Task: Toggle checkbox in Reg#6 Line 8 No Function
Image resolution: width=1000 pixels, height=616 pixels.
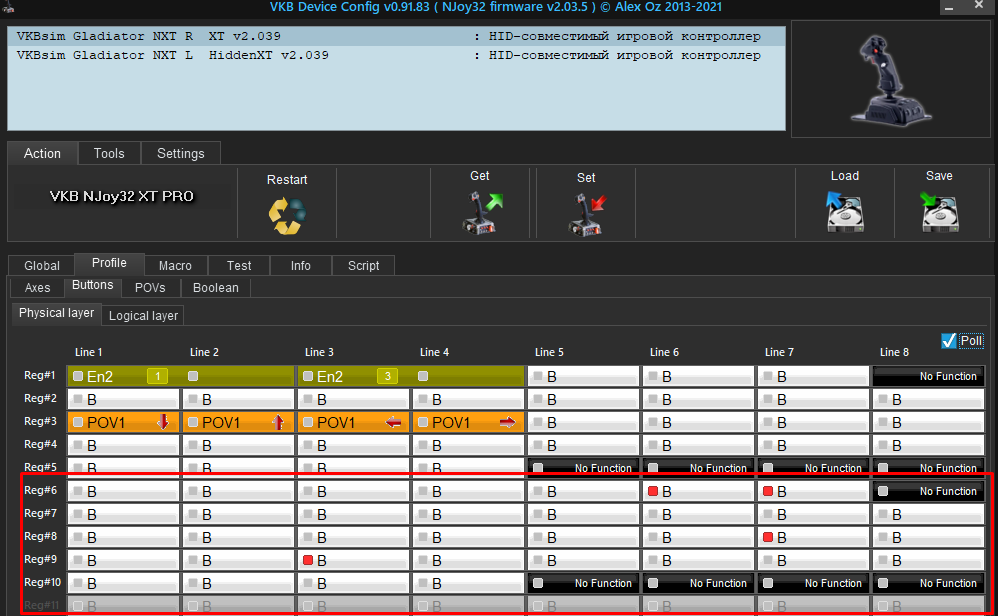Action: pos(883,491)
